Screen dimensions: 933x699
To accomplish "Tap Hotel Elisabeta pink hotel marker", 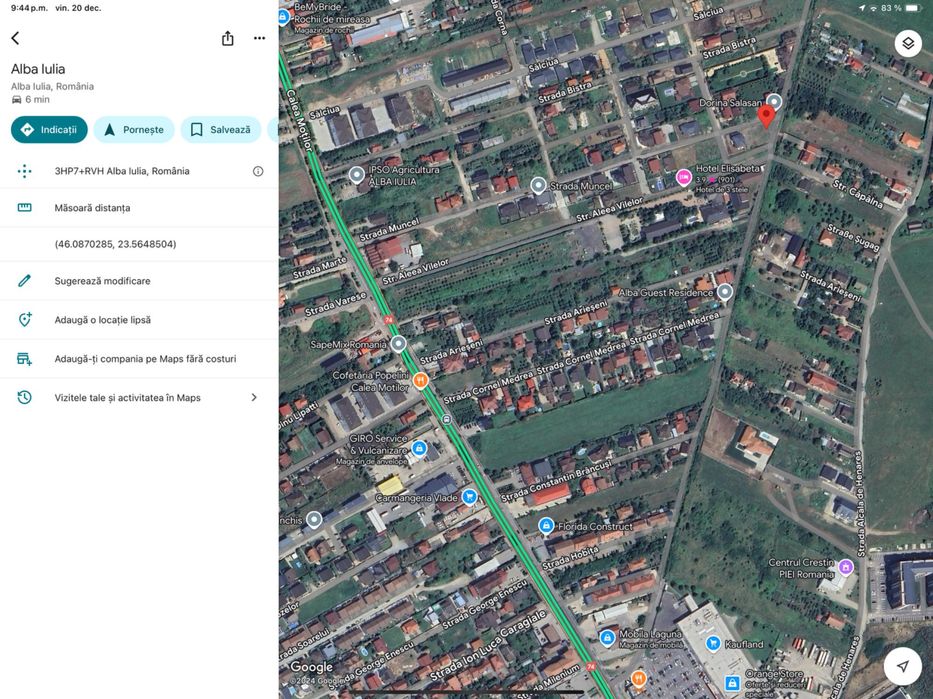I will (684, 177).
